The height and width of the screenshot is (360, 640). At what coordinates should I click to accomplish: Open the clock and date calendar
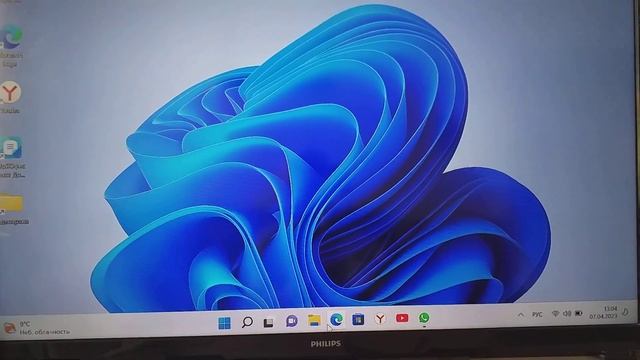pos(604,313)
